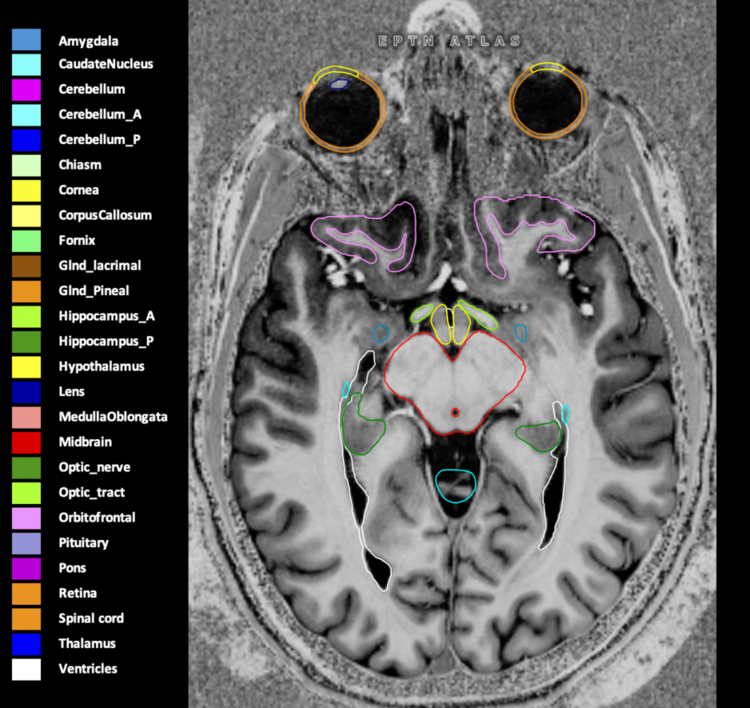Click the pale green Chiasm swatch
This screenshot has height=708, width=750.
coord(26,166)
